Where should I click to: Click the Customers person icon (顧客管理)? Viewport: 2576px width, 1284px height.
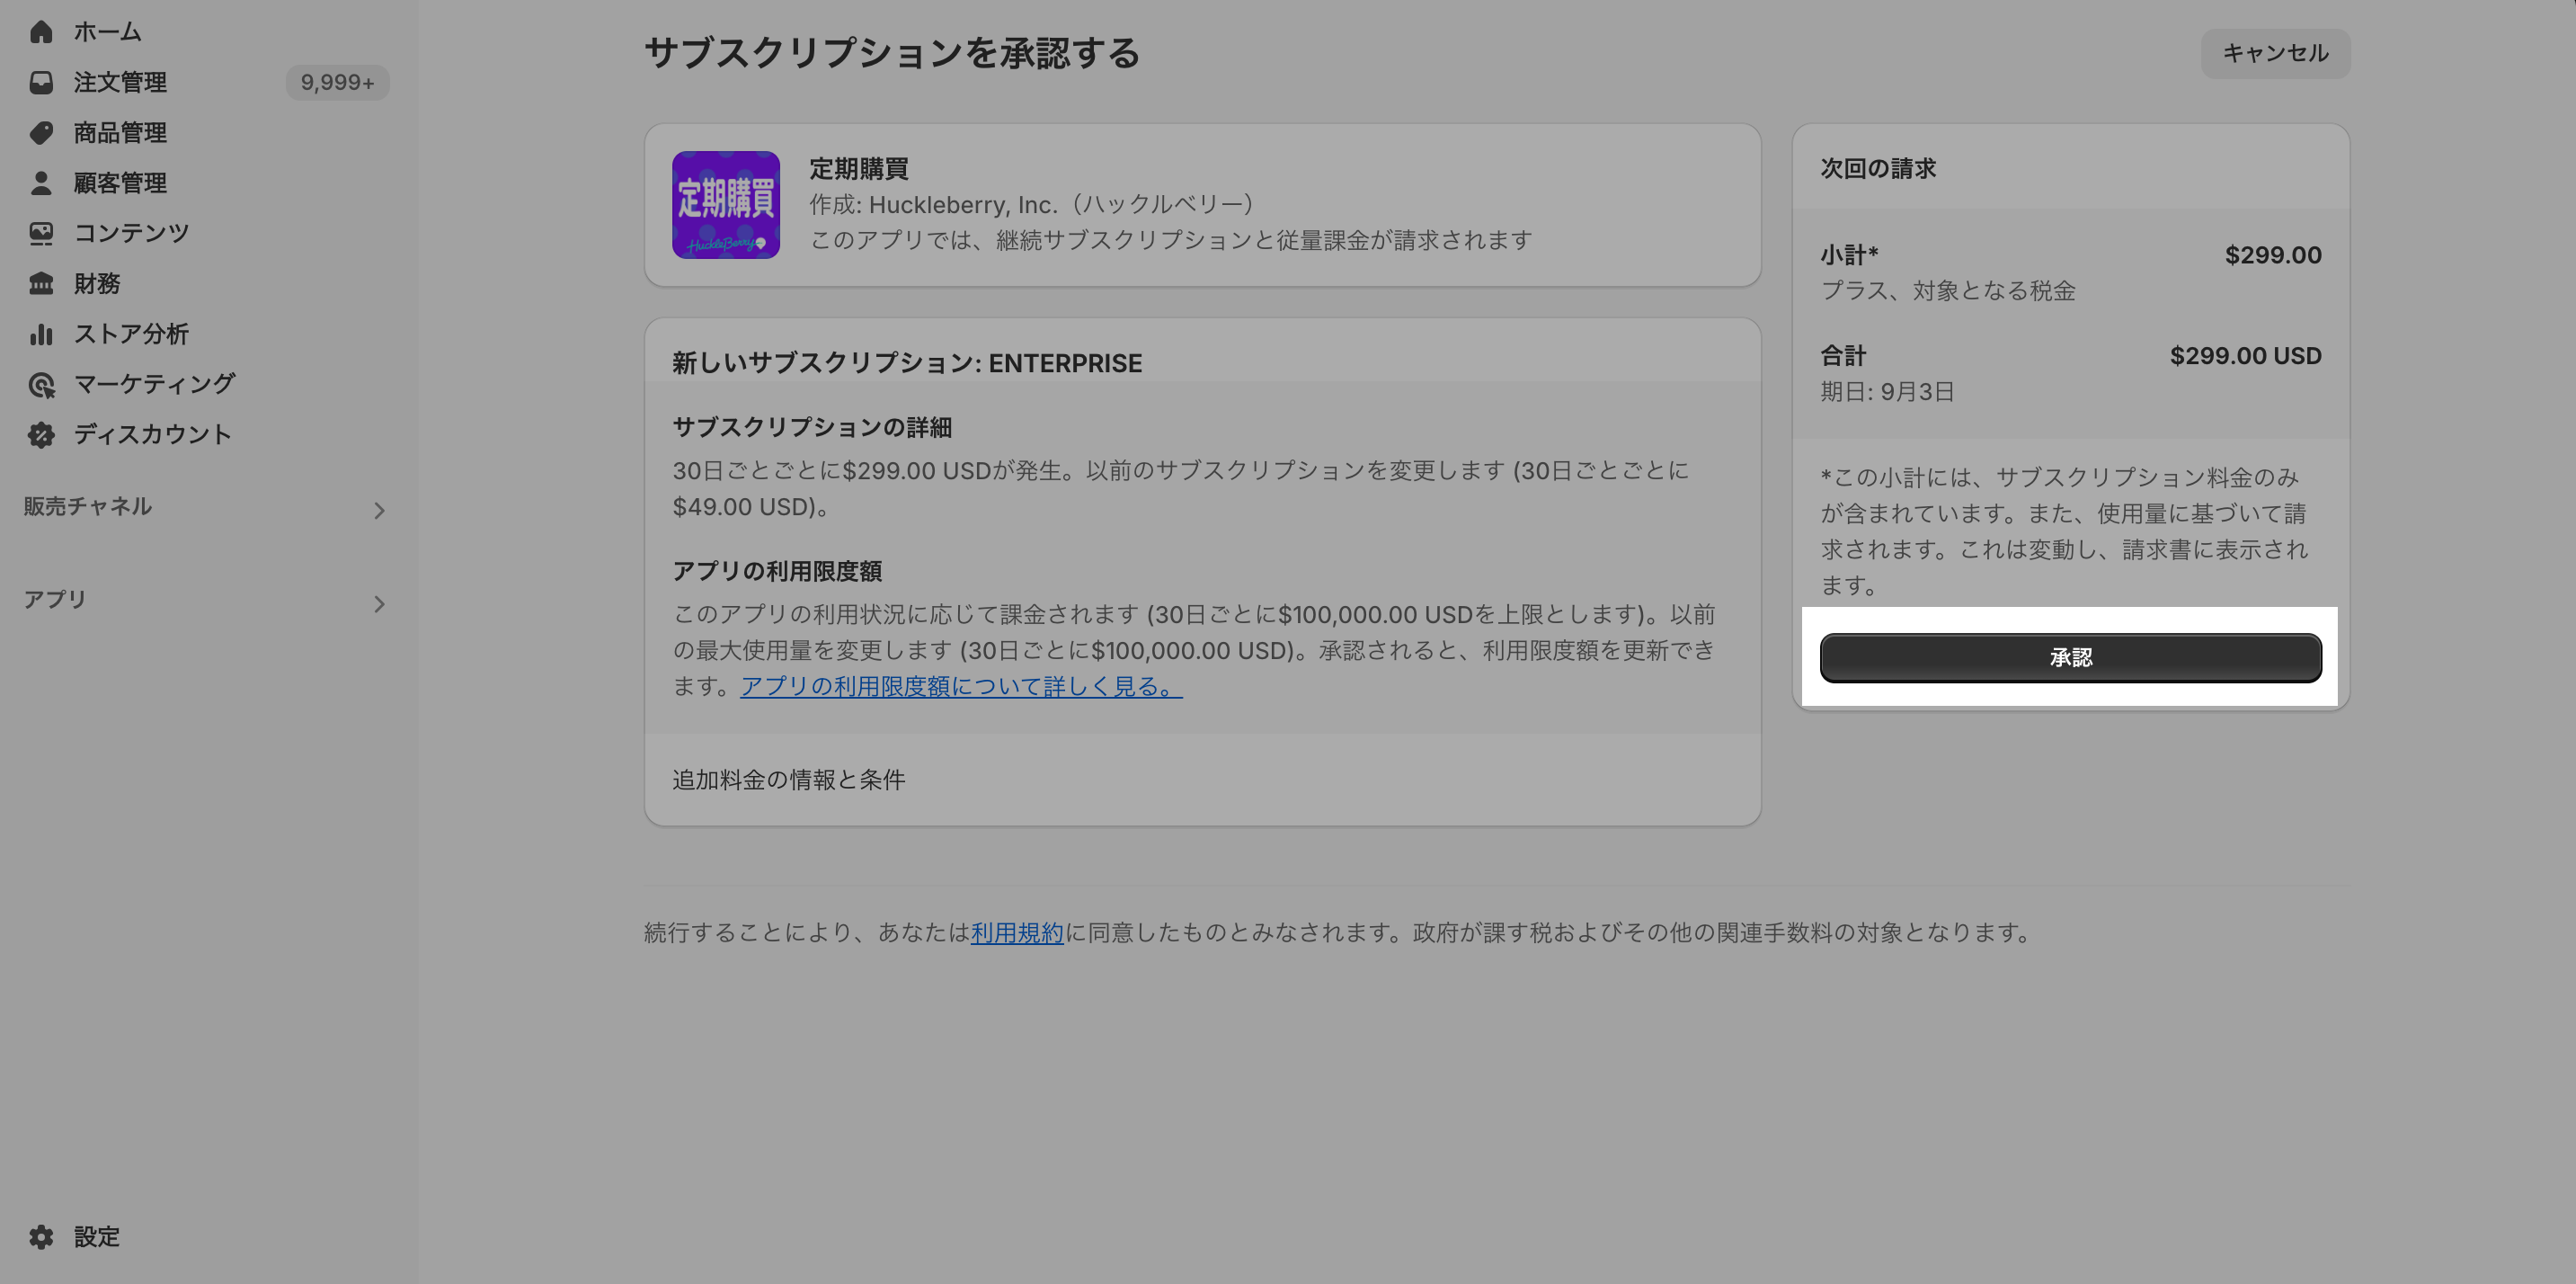coord(41,183)
